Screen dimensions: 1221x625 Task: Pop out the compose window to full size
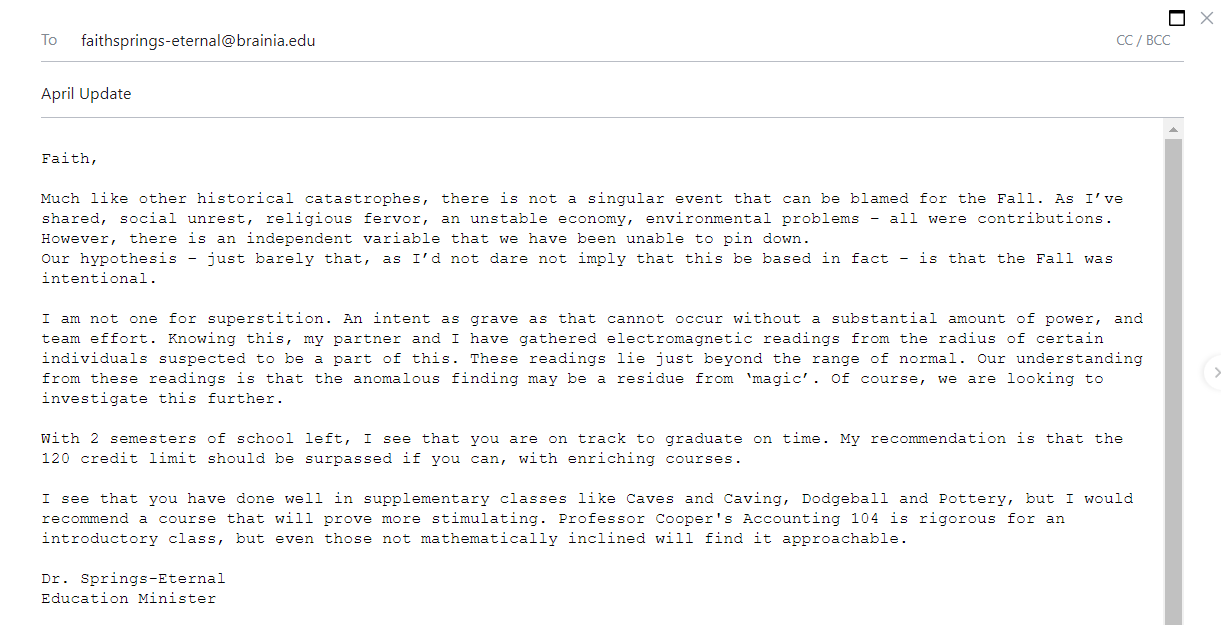click(1177, 18)
